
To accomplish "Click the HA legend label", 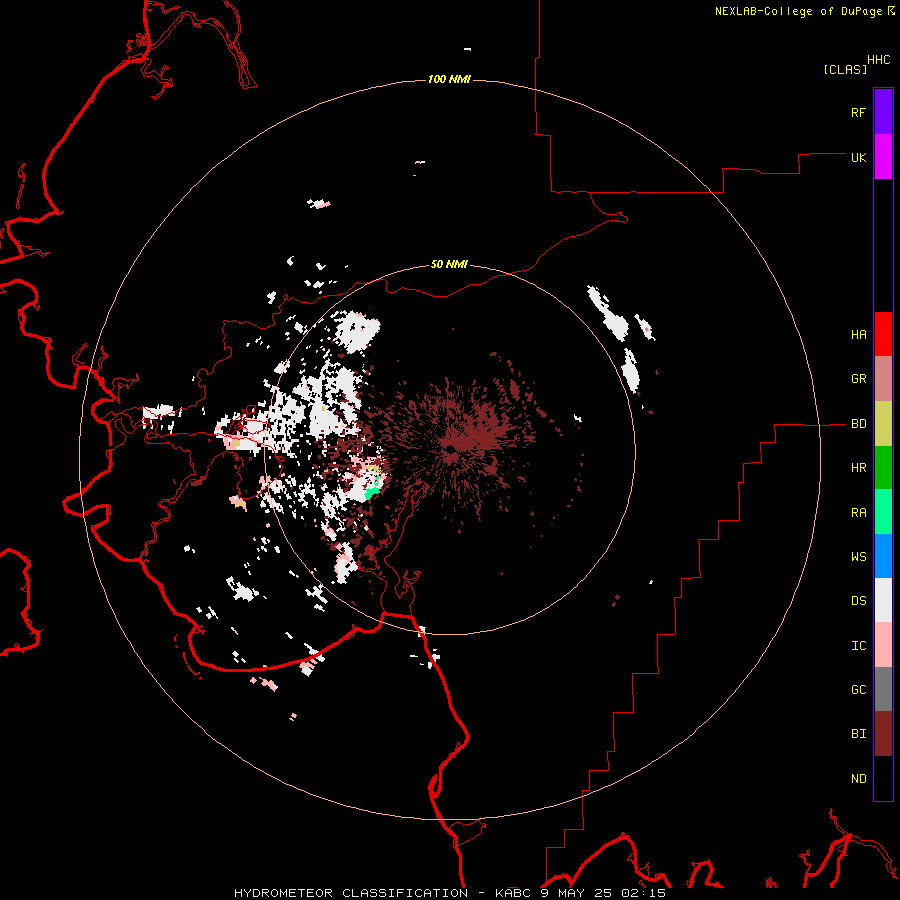I will [x=858, y=335].
